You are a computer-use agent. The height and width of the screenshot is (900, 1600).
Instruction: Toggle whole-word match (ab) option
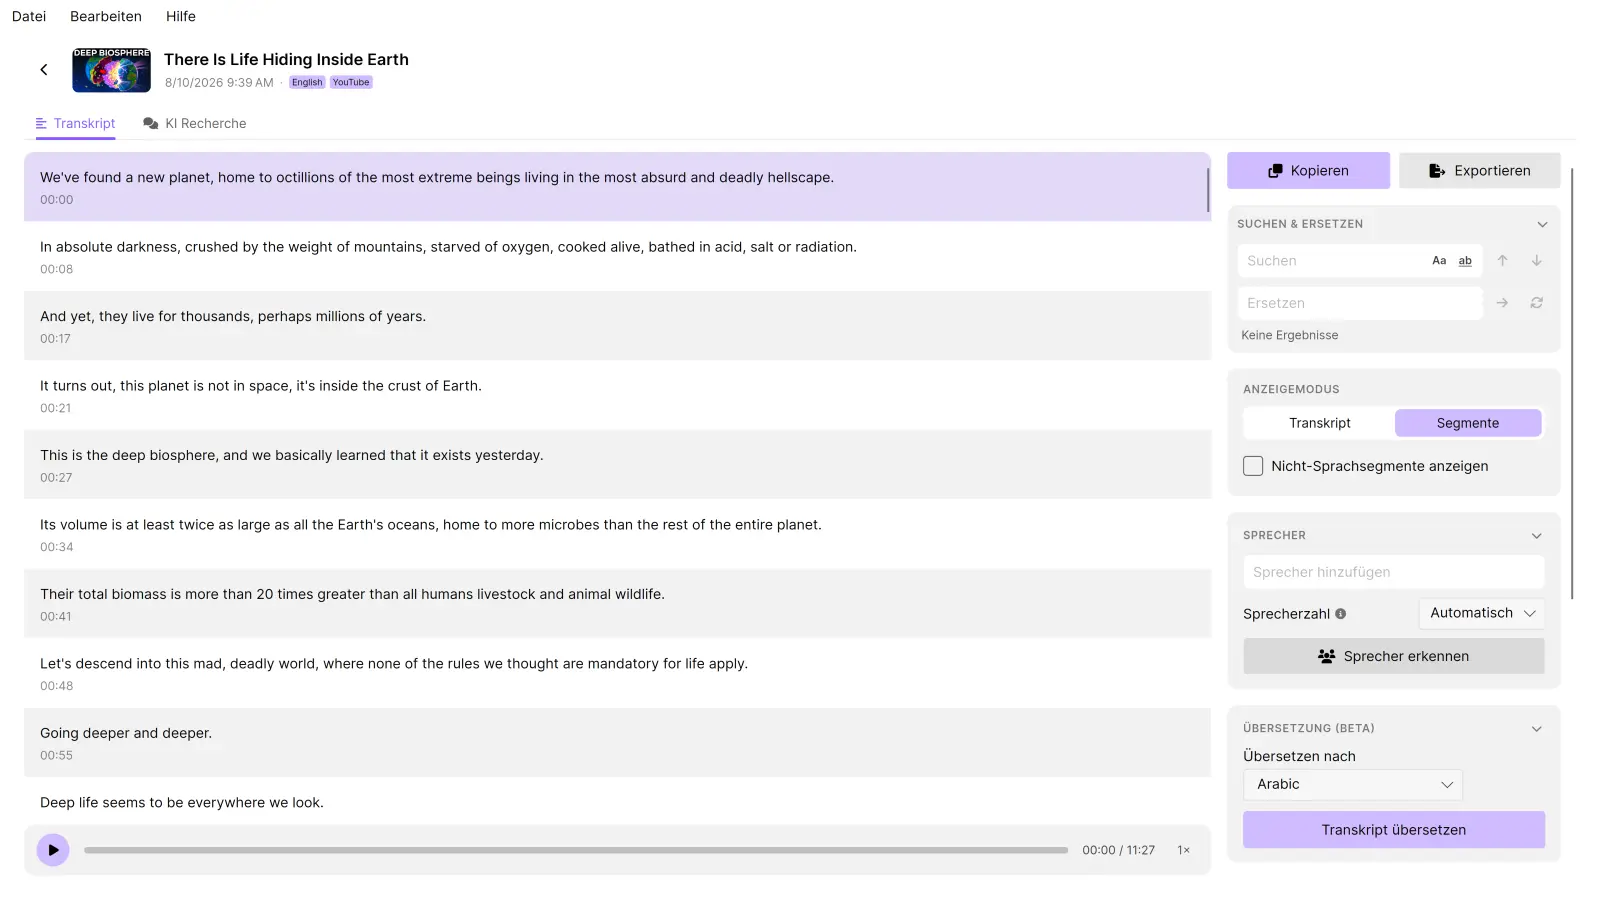pyautogui.click(x=1465, y=261)
